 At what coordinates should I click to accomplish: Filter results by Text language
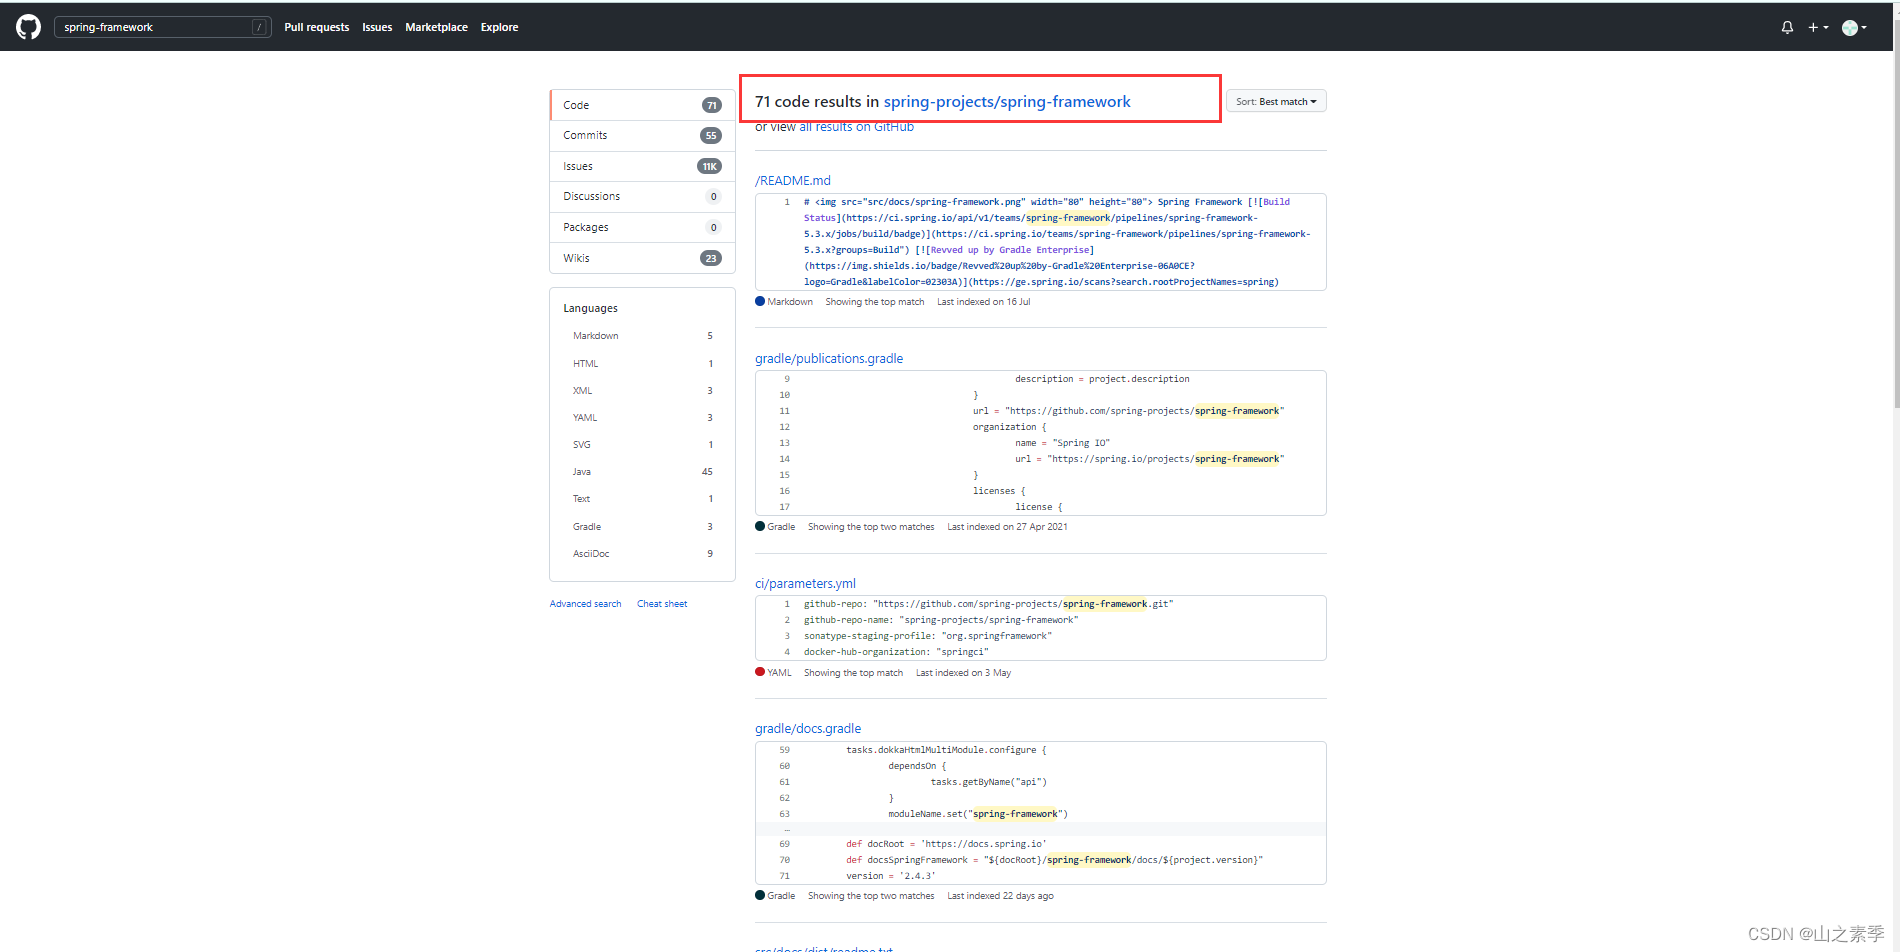[x=642, y=499]
